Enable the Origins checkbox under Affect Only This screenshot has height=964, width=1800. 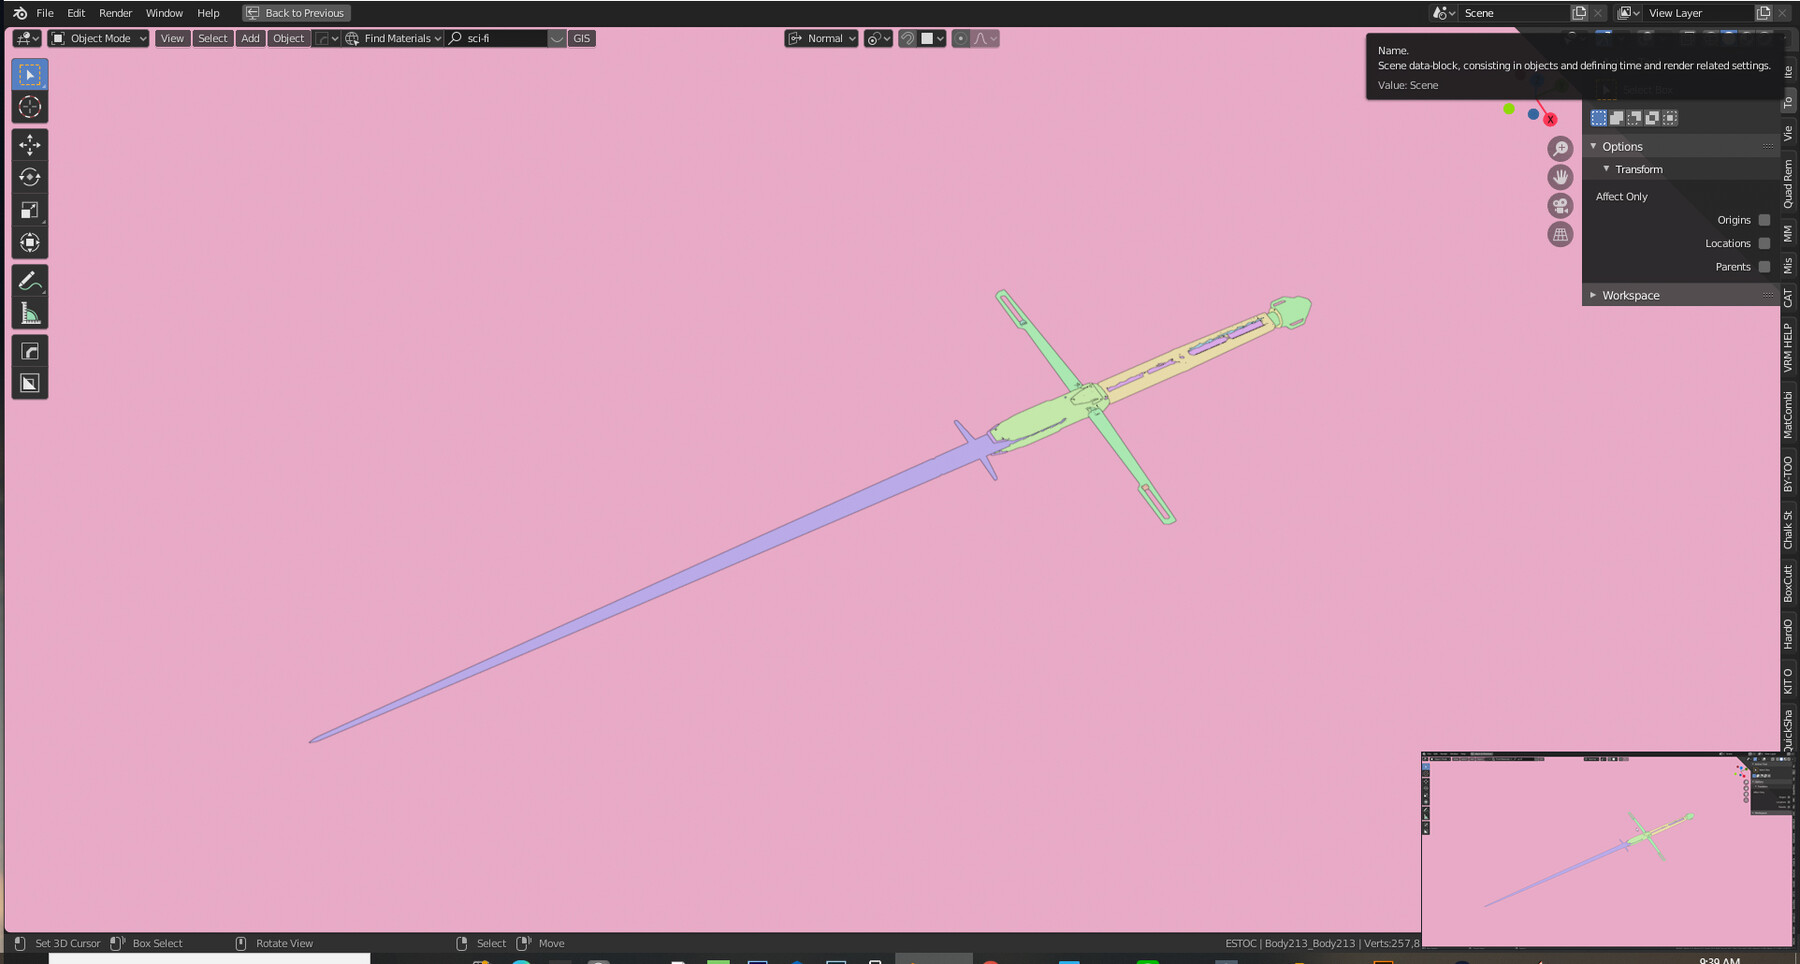1763,219
